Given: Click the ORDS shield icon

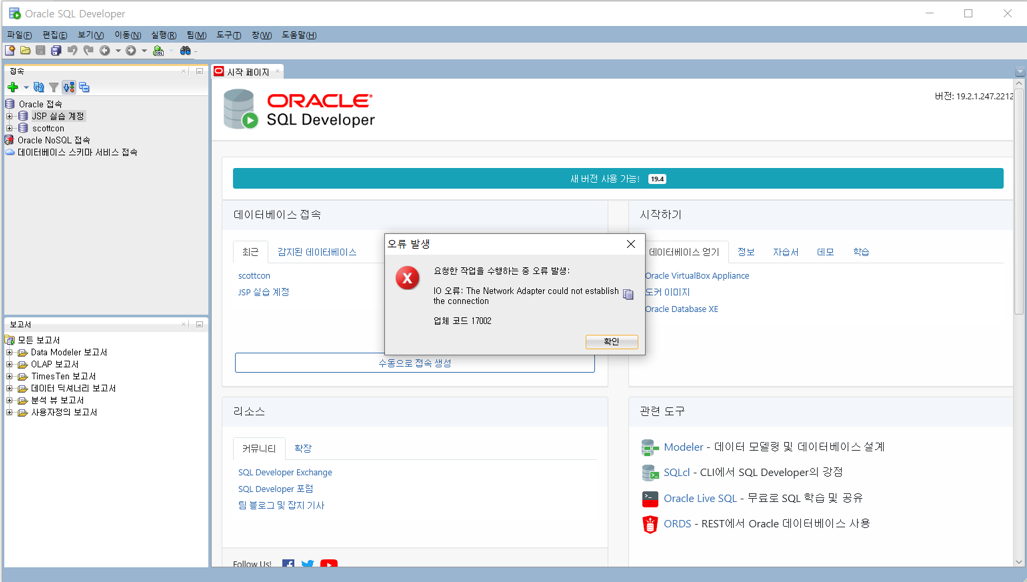Looking at the screenshot, I should pyautogui.click(x=650, y=524).
